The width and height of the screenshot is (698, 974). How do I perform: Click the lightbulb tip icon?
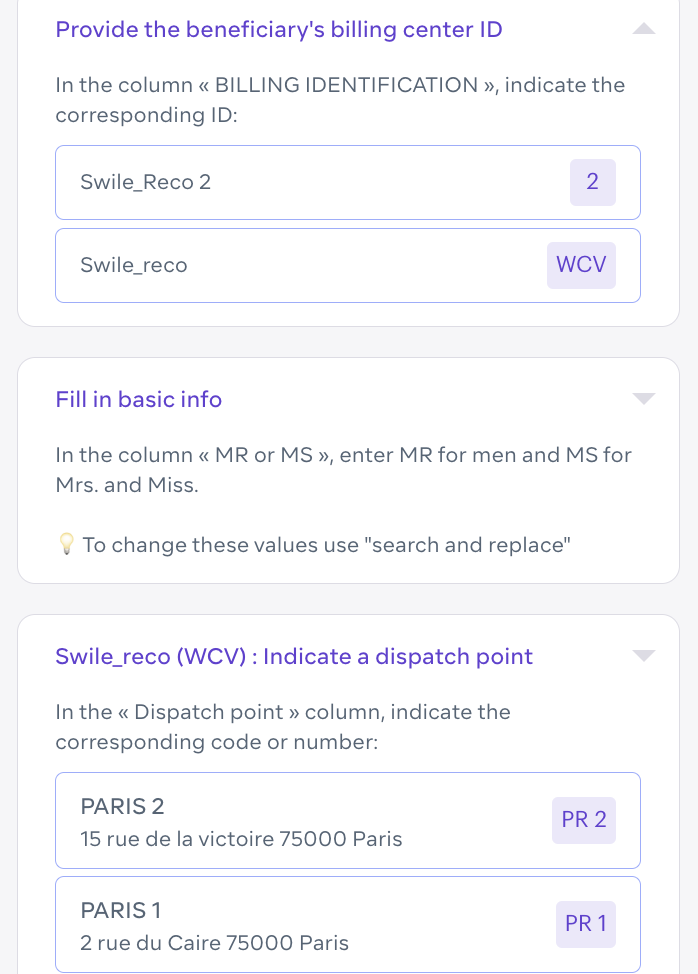[x=66, y=544]
